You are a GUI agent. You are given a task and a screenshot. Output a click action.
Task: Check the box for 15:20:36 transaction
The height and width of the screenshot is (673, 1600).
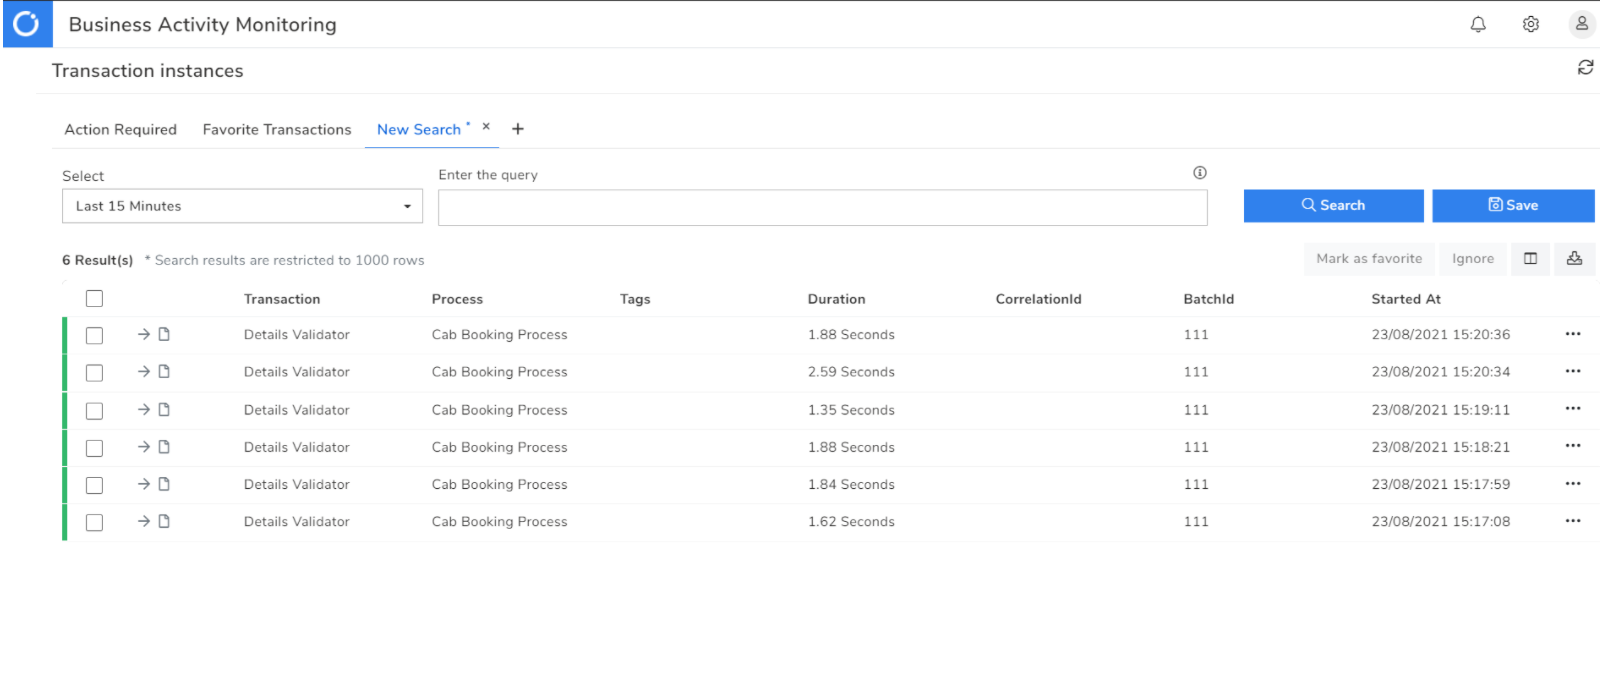pos(94,335)
